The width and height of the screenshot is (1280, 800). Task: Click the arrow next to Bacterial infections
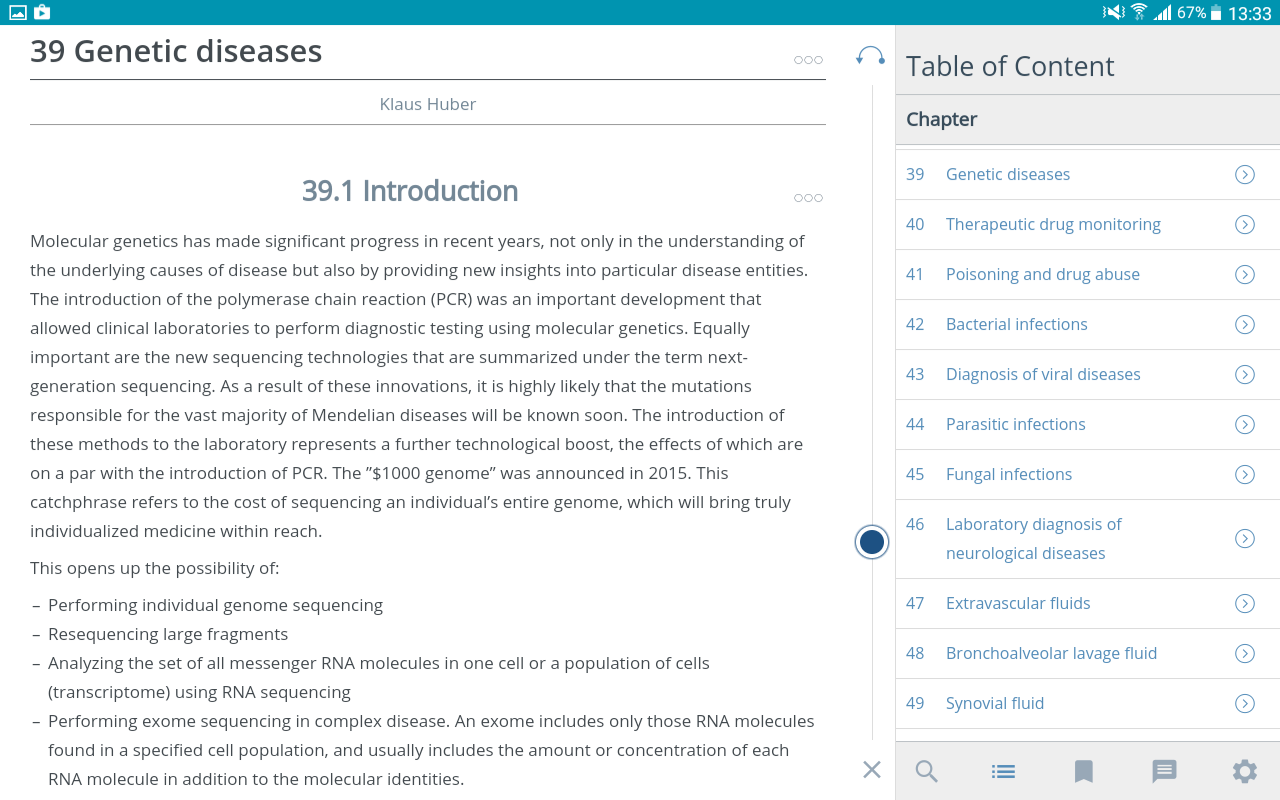[x=1244, y=325]
